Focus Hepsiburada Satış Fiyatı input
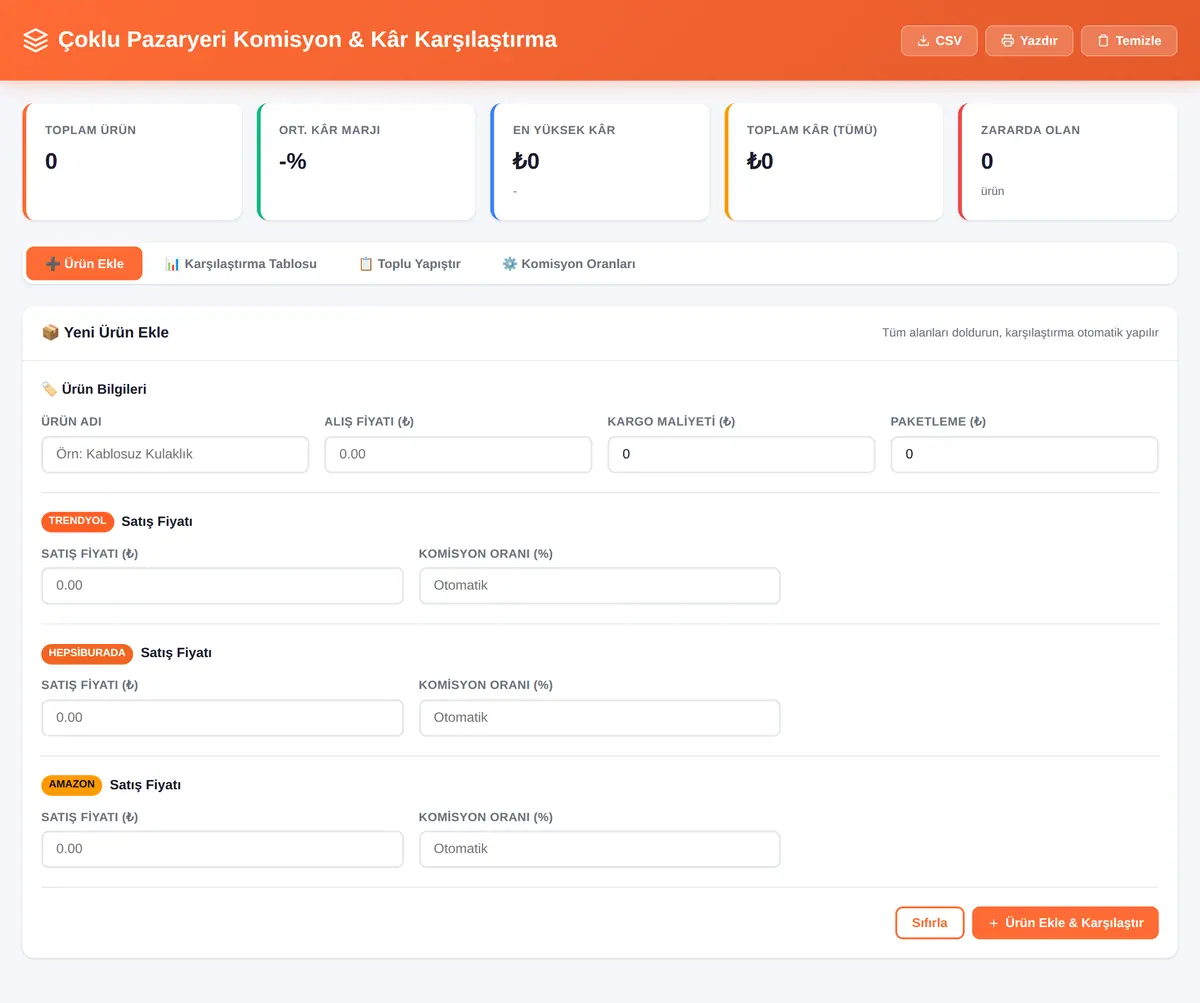The height and width of the screenshot is (1003, 1200). tap(222, 718)
